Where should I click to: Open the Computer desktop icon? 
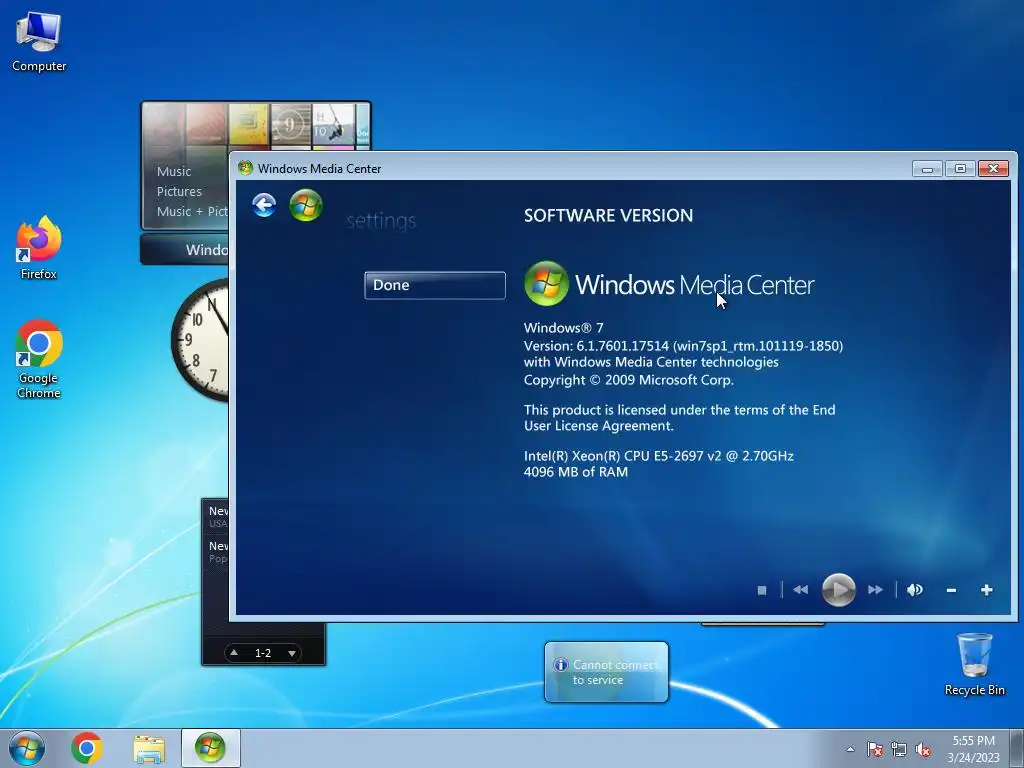pyautogui.click(x=39, y=42)
